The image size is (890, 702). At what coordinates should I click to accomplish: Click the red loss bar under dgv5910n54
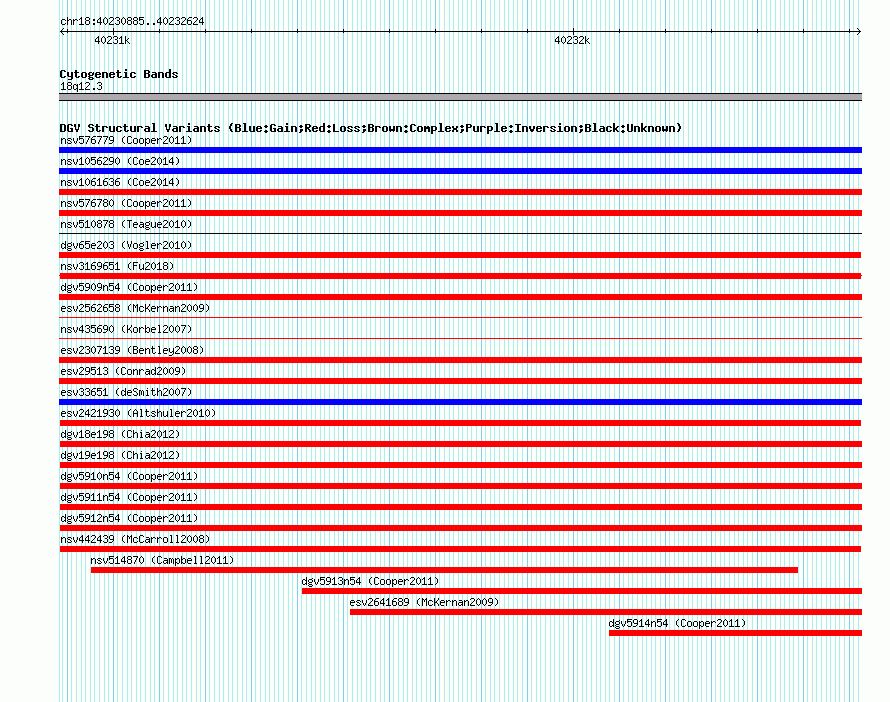point(460,486)
